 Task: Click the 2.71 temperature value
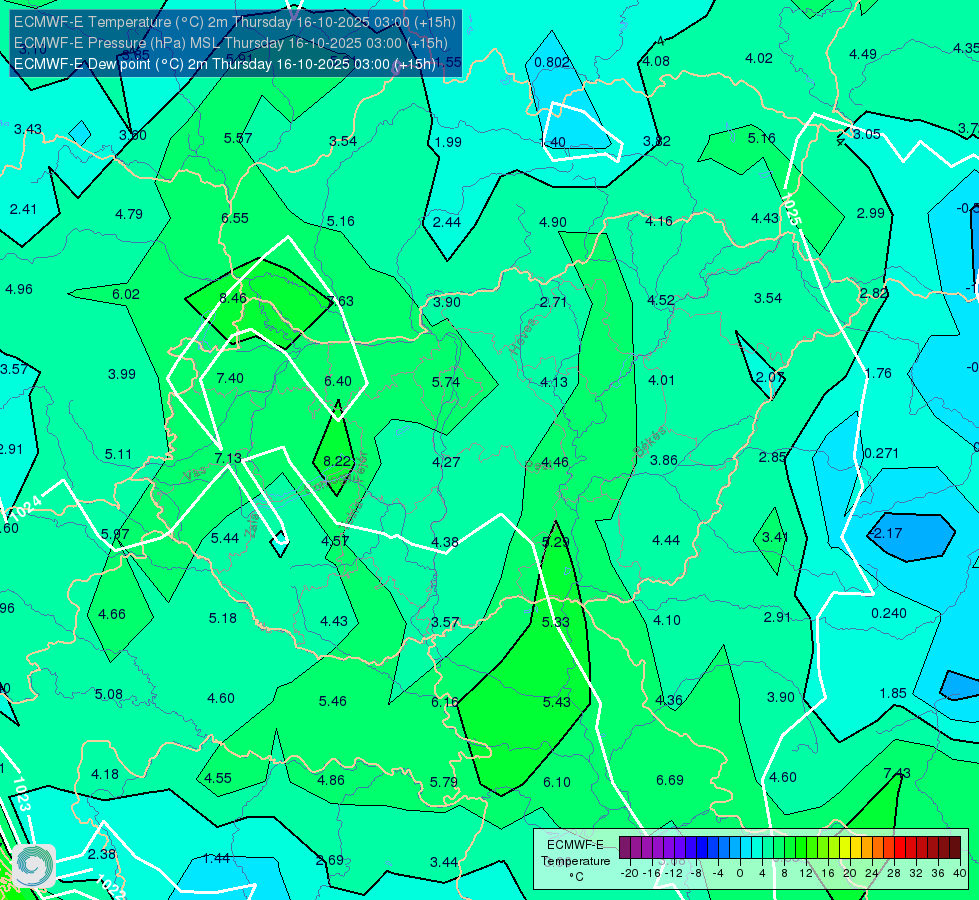pyautogui.click(x=553, y=302)
